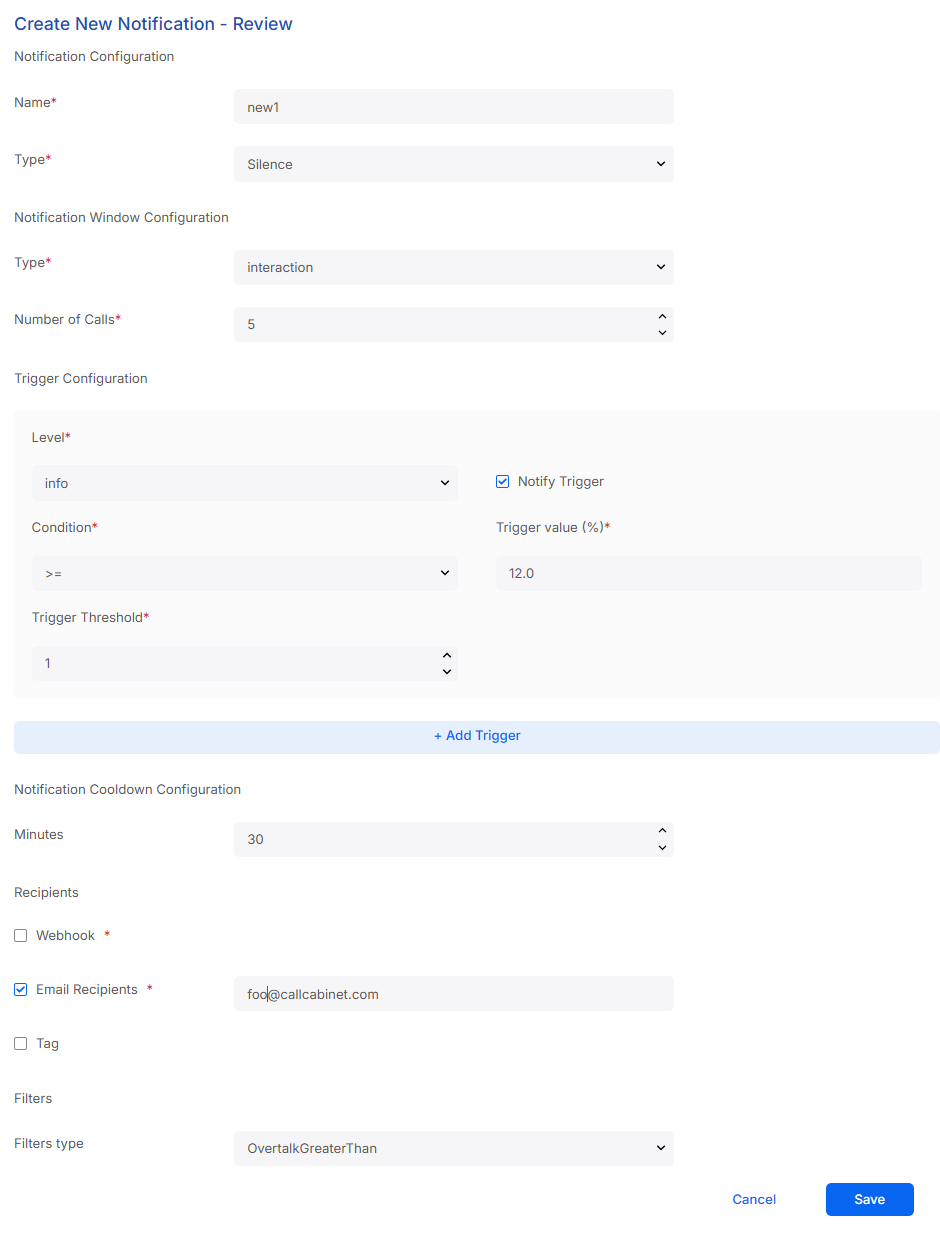Decrease Number of Calls with down arrow
Screen dimensions: 940x1243
pyautogui.click(x=662, y=332)
